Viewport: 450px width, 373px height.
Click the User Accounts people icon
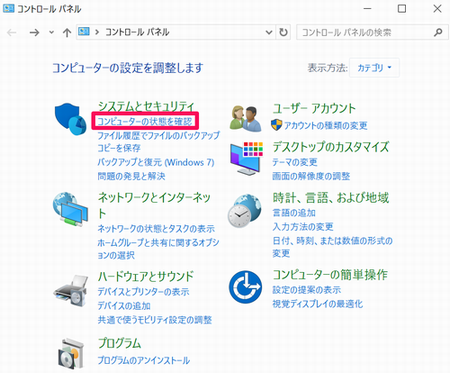click(x=246, y=119)
